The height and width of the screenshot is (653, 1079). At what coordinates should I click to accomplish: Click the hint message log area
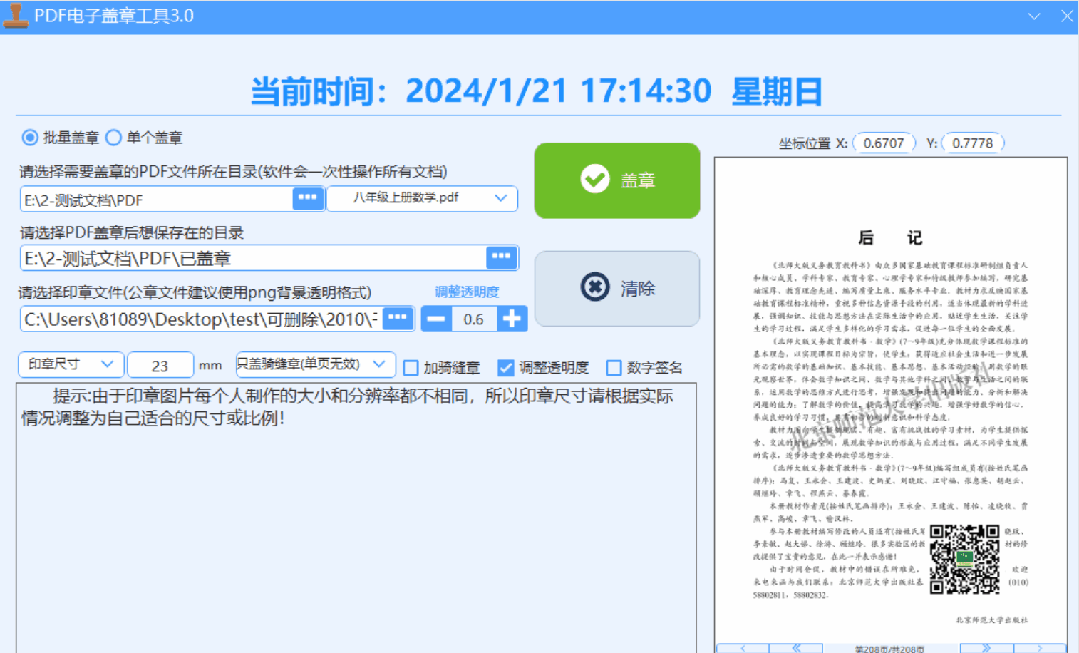pyautogui.click(x=356, y=517)
